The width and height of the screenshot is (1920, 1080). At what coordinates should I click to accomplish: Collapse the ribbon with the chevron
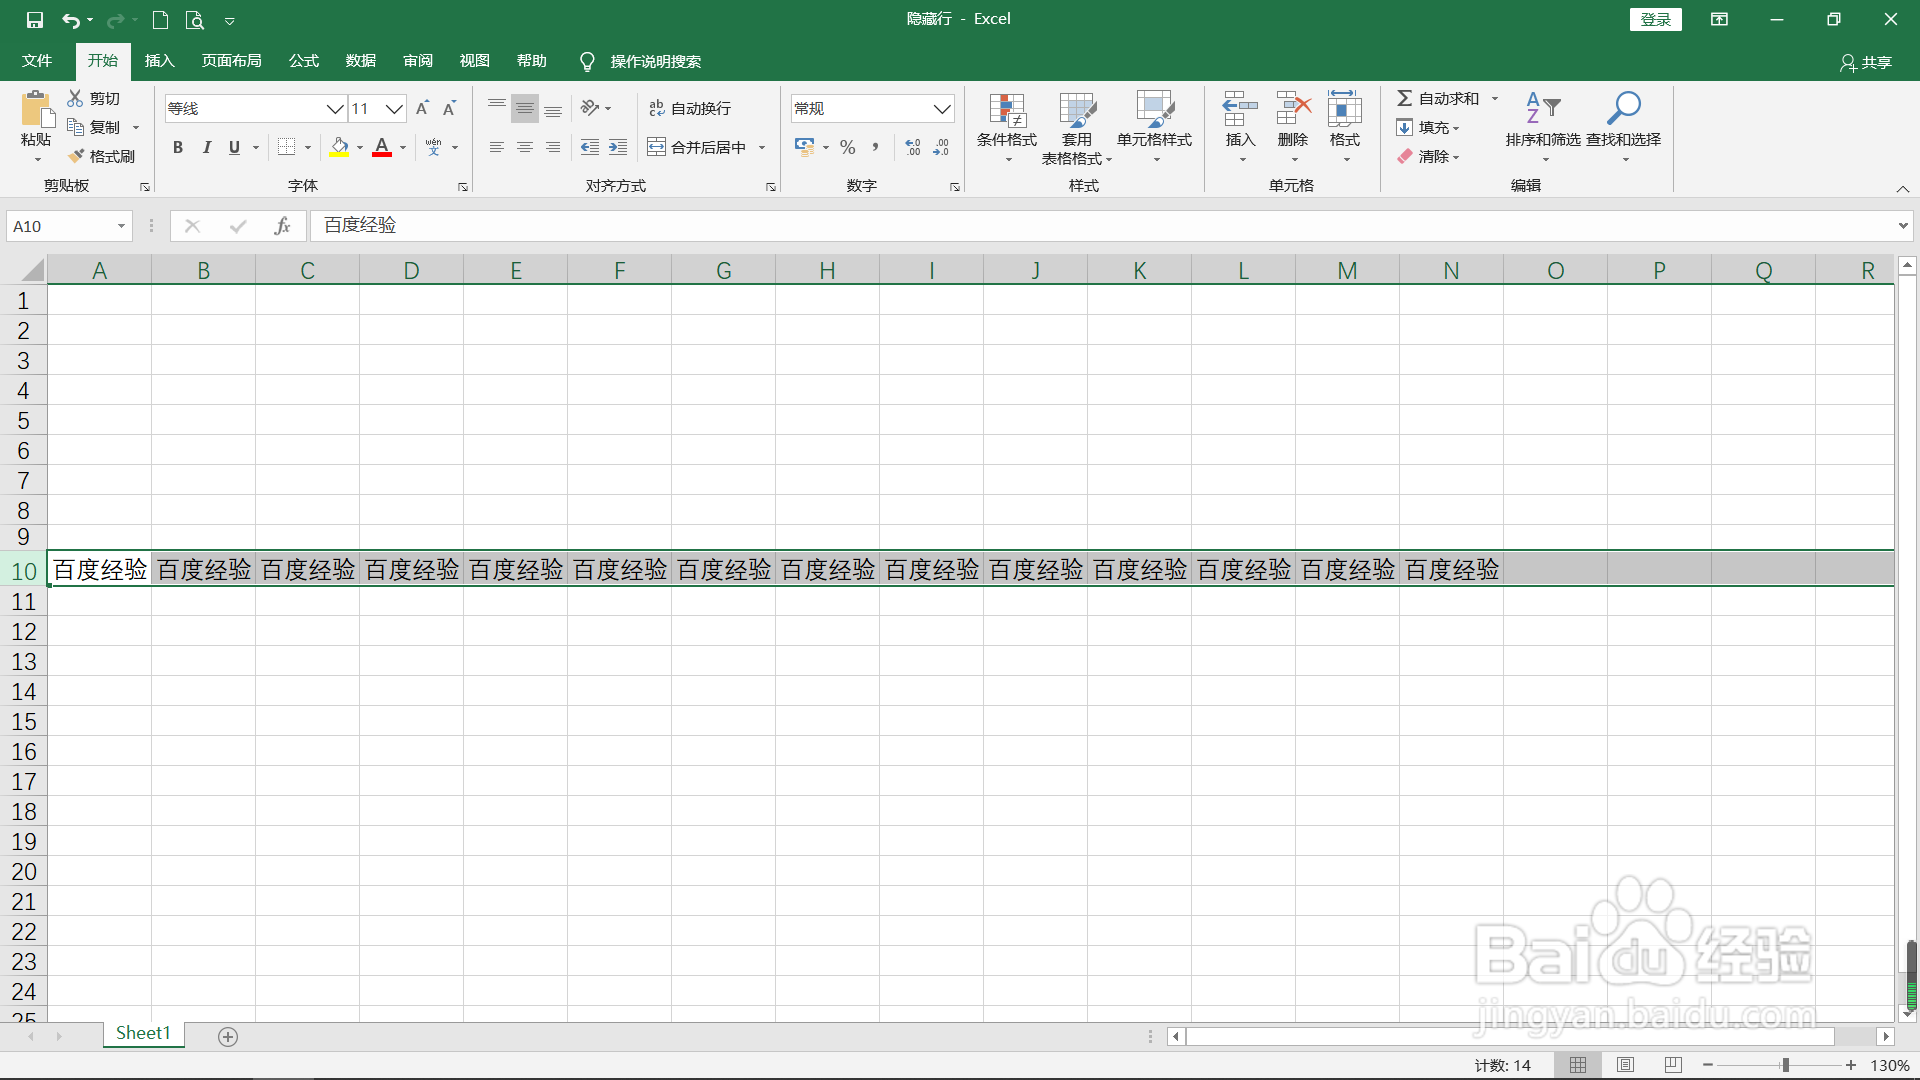click(1903, 188)
